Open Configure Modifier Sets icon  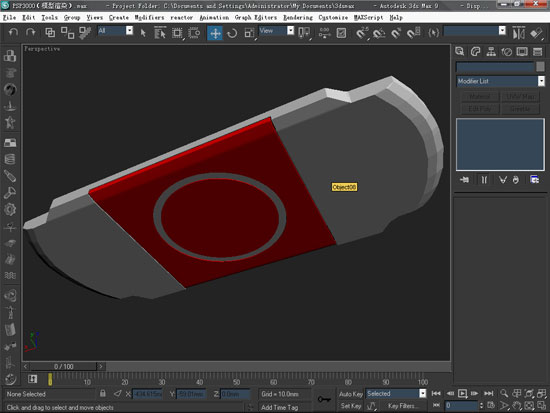534,180
